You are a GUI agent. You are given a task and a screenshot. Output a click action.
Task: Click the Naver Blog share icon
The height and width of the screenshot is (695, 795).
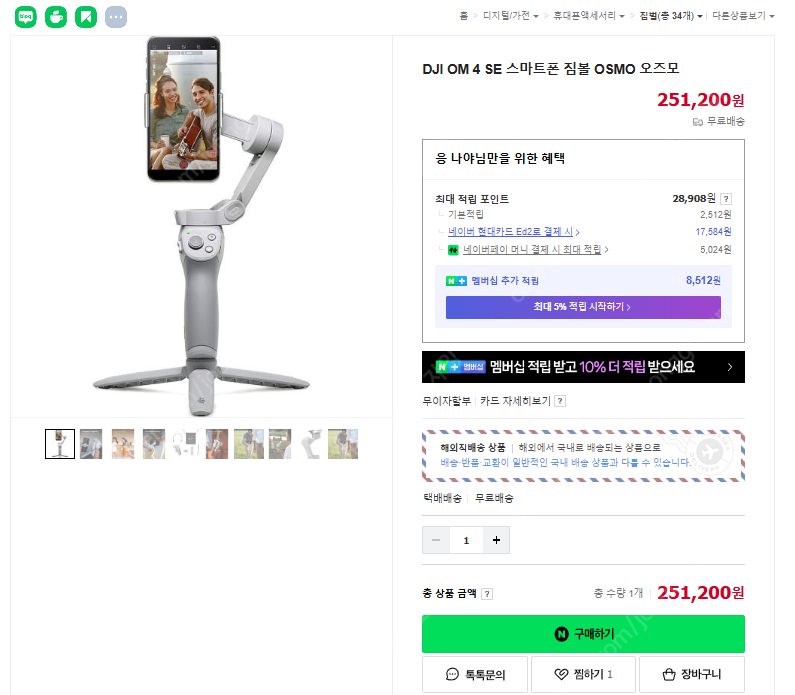click(26, 17)
